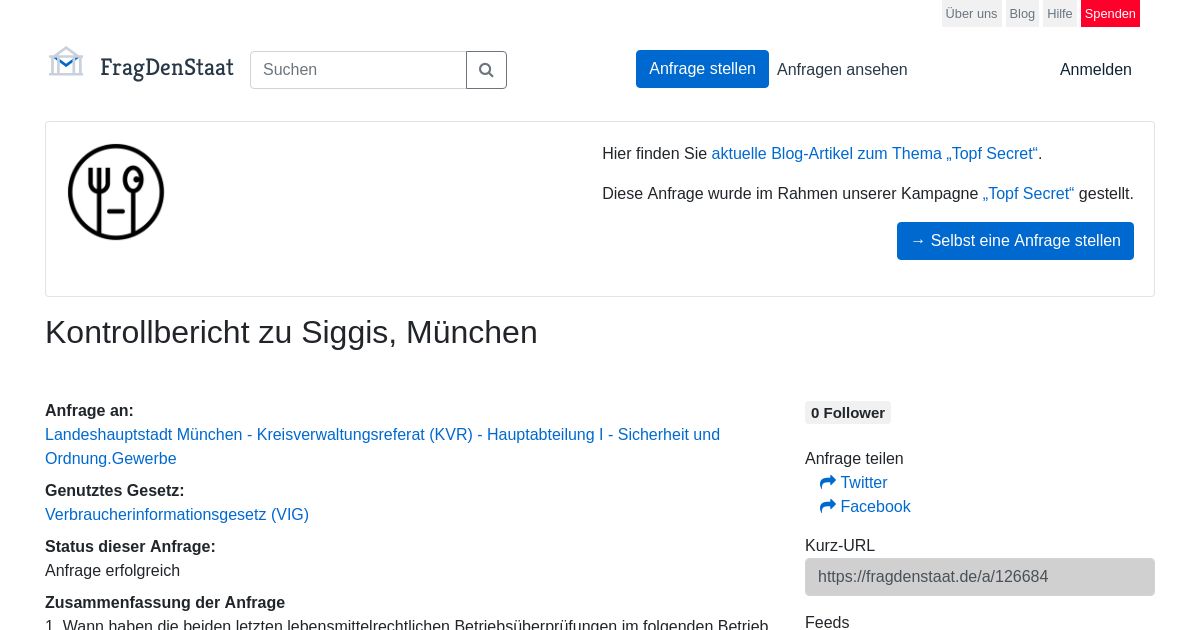Open the Über uns page
This screenshot has height=630, width=1200.
pos(971,14)
